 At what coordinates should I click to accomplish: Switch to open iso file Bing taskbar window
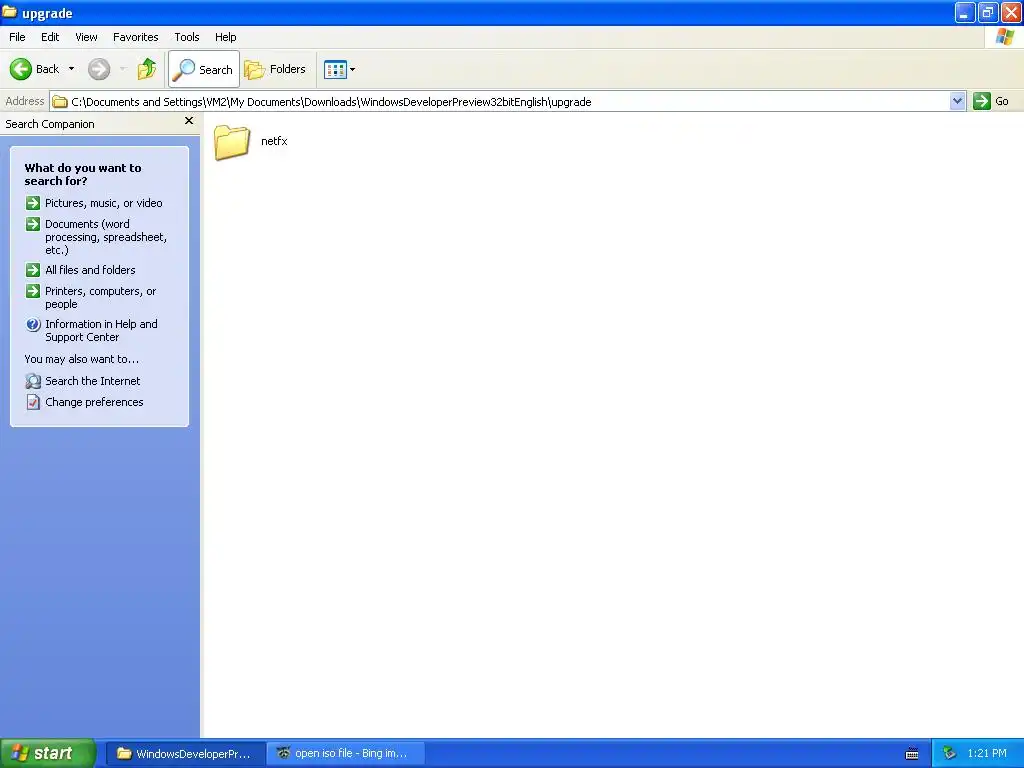coord(345,754)
